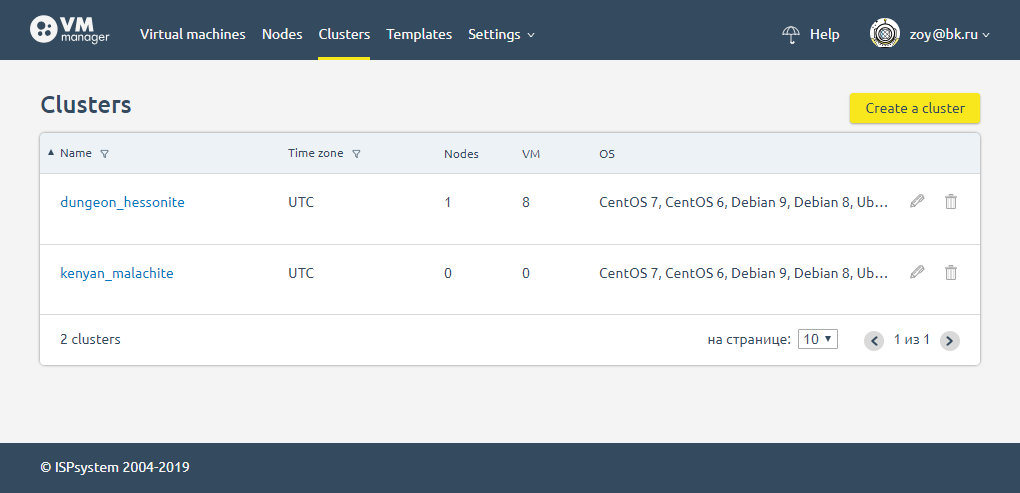Delete kenyan_malachite cluster with trash icon

click(951, 273)
